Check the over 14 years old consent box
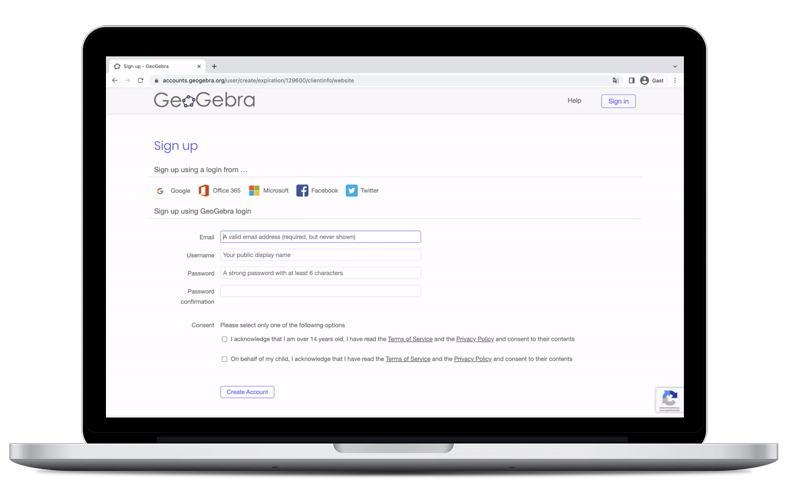Viewport: 800px width, 500px height. pos(224,339)
